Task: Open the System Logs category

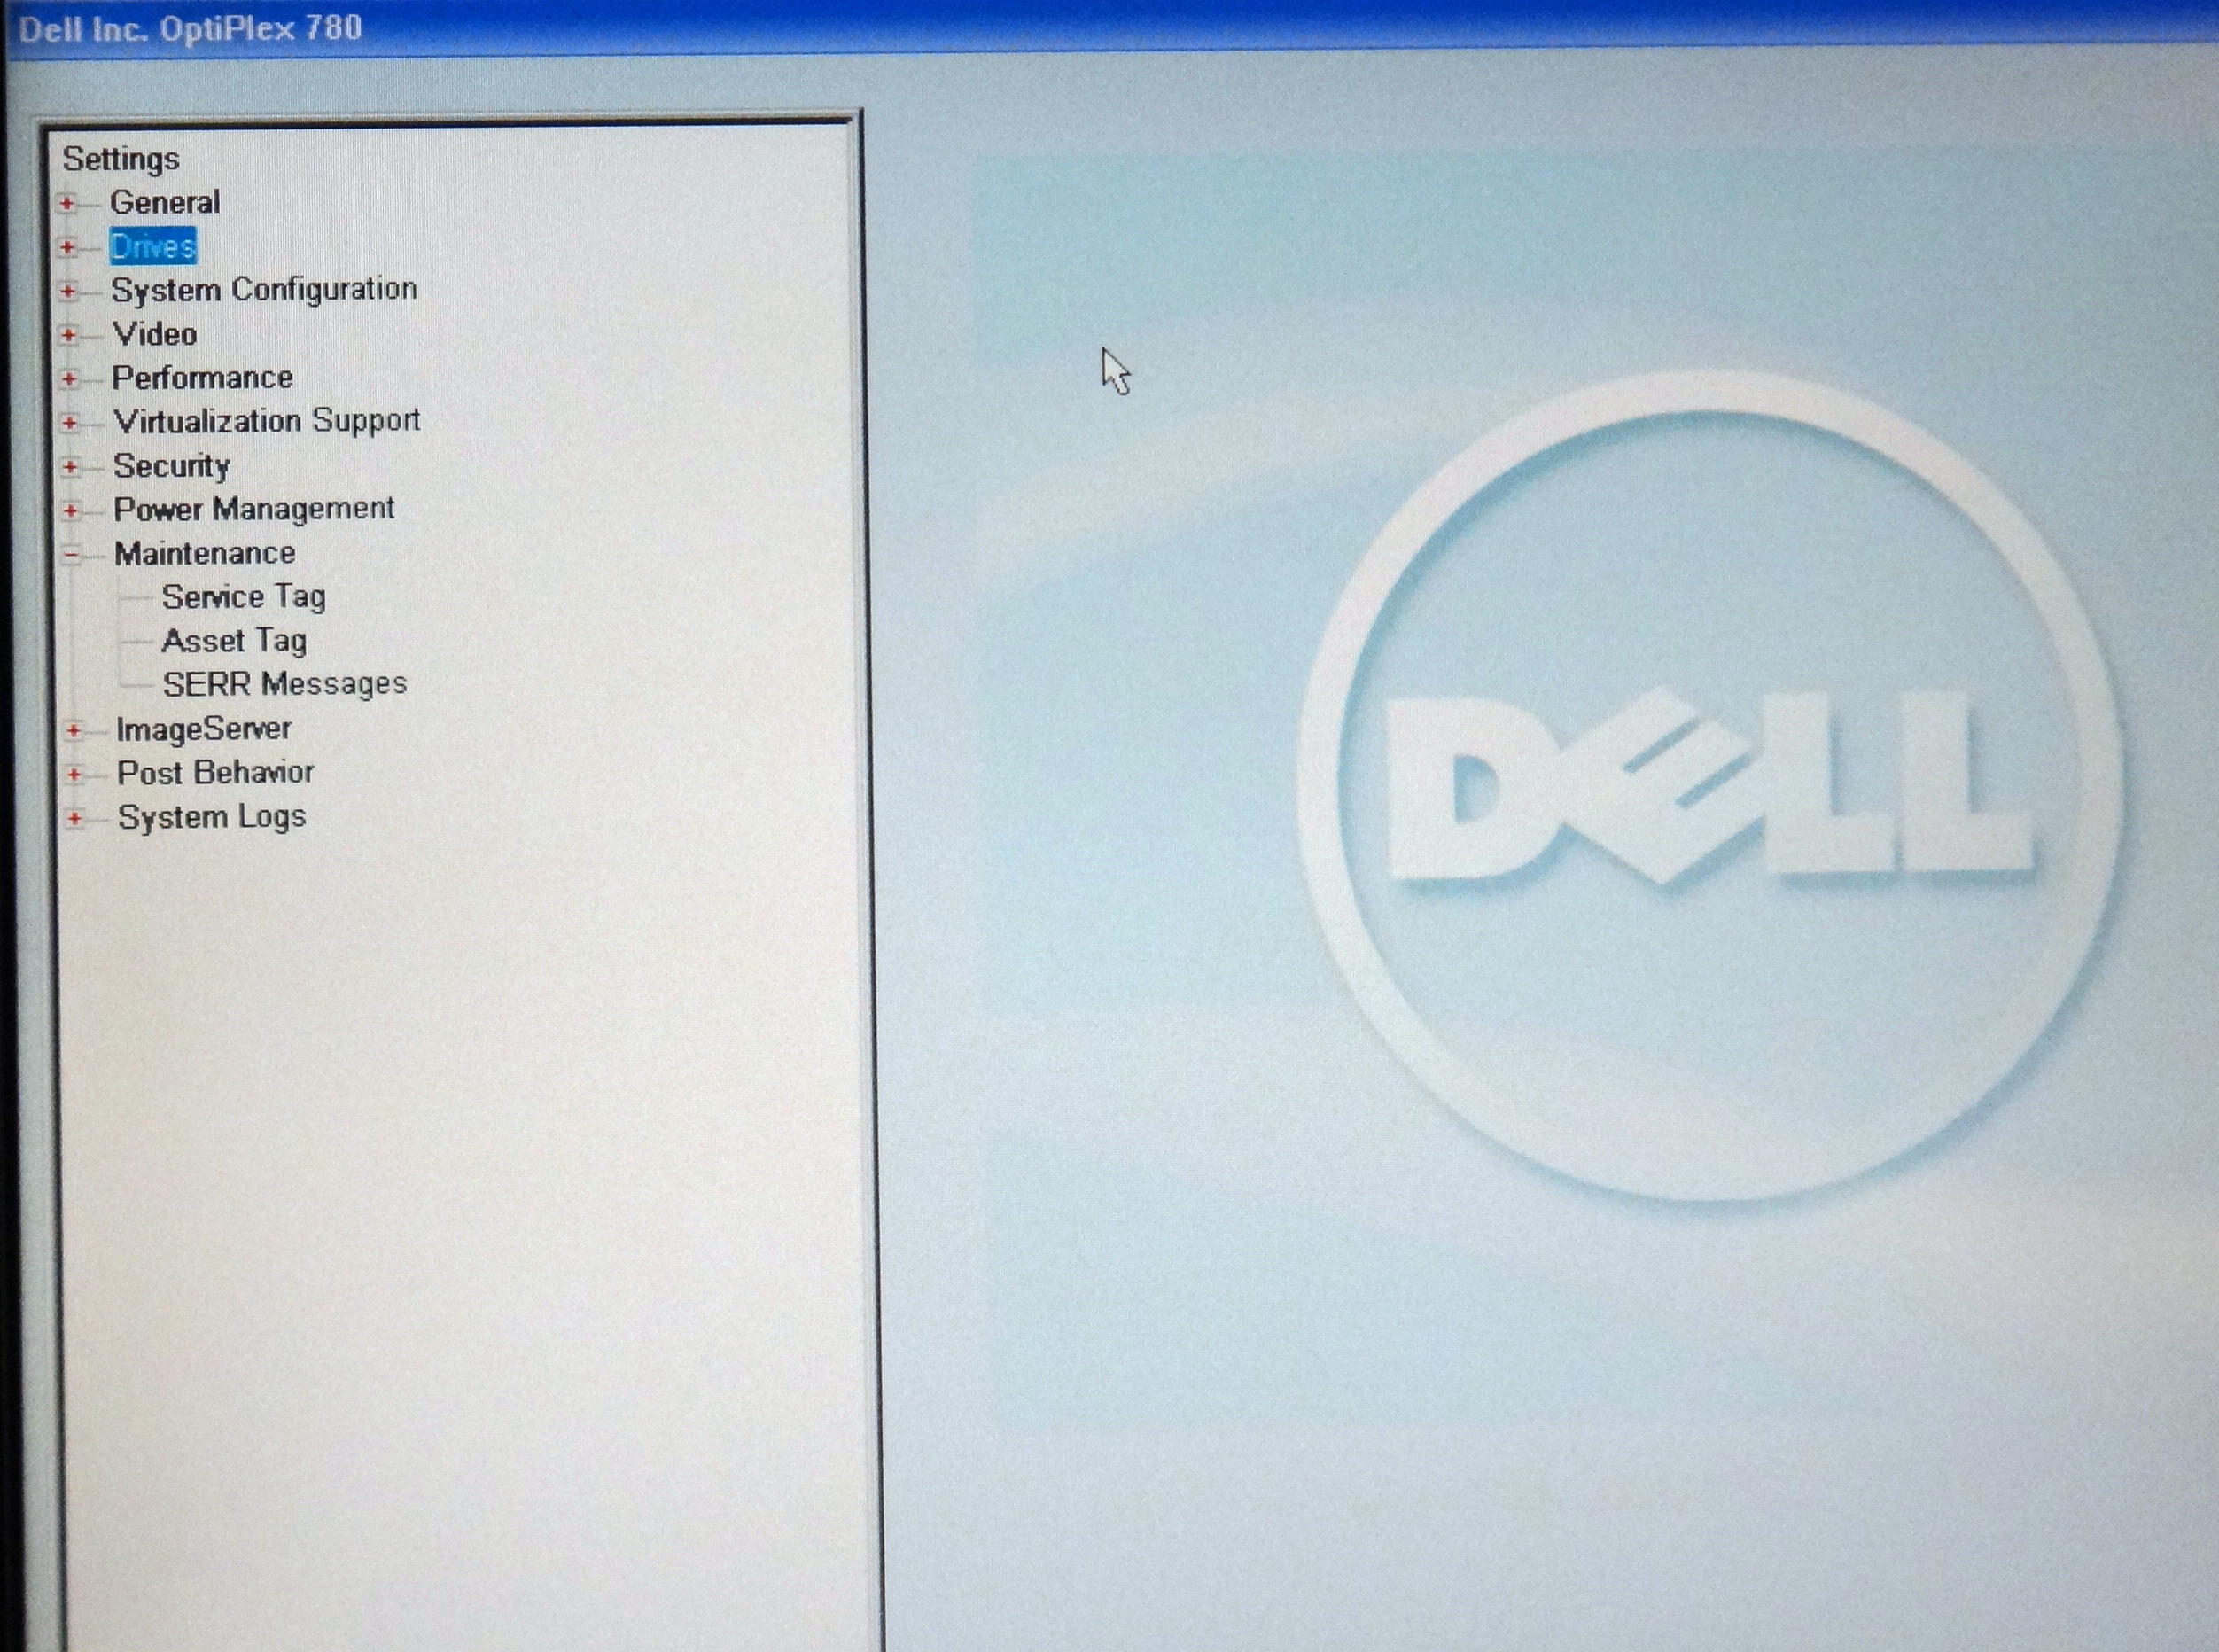Action: [x=212, y=817]
